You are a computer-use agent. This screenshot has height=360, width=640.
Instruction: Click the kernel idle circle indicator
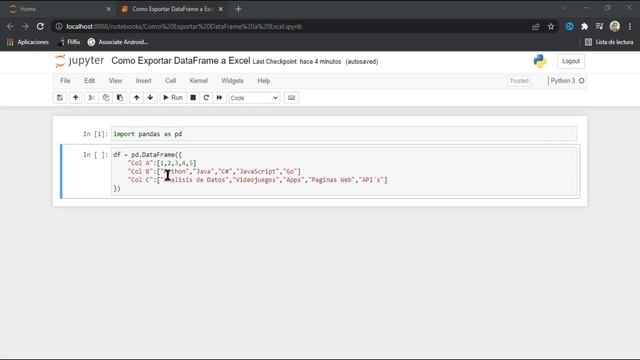pos(582,81)
